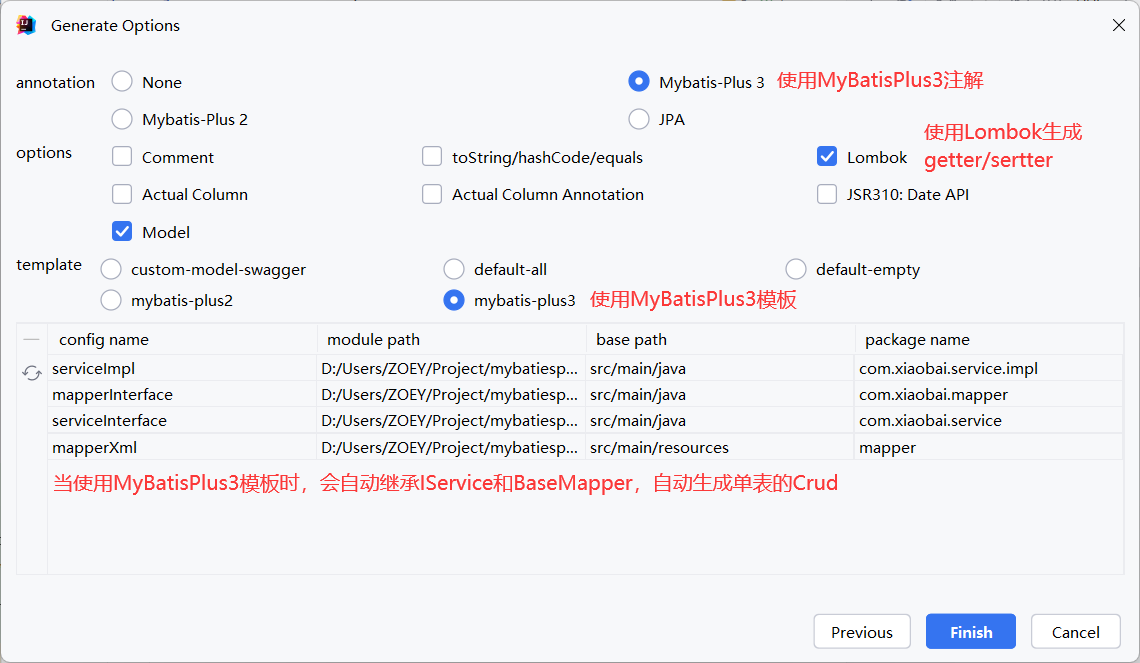Click the dash icon in the table's first column header
The width and height of the screenshot is (1140, 663).
point(31,339)
